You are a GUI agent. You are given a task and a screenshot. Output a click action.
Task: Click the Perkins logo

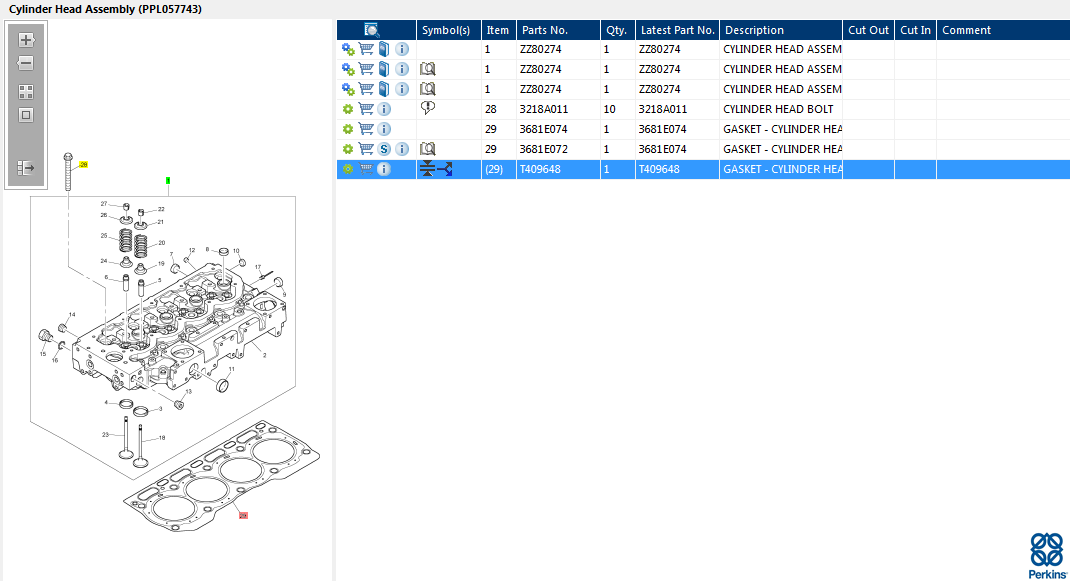pyautogui.click(x=1047, y=556)
